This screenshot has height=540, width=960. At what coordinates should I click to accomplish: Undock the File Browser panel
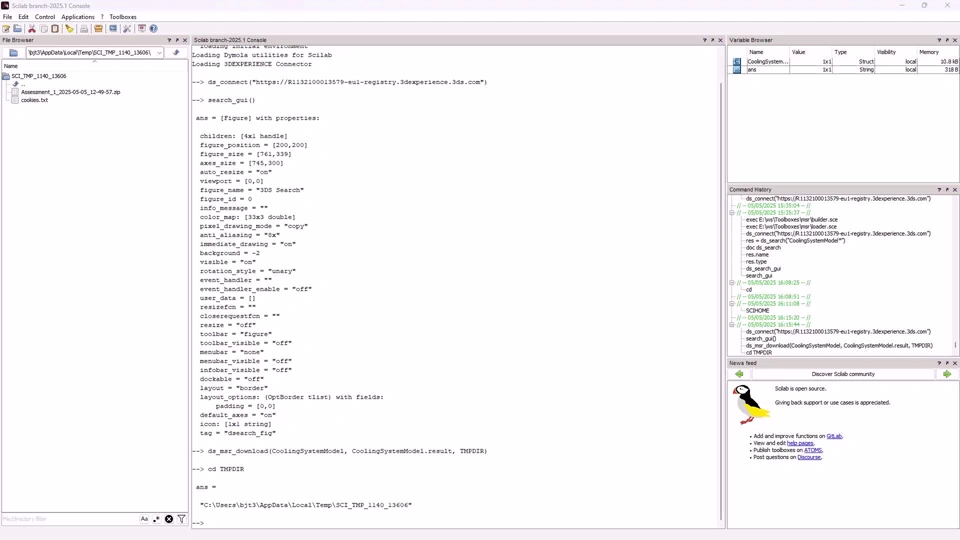(x=178, y=40)
